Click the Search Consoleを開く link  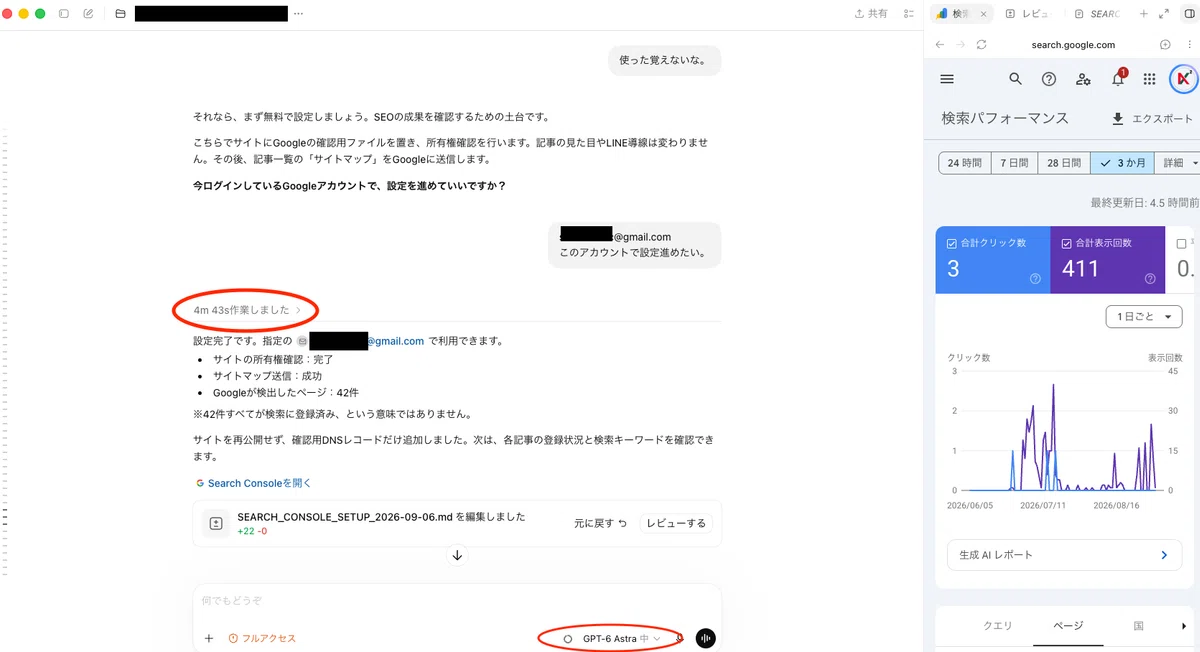tap(254, 483)
